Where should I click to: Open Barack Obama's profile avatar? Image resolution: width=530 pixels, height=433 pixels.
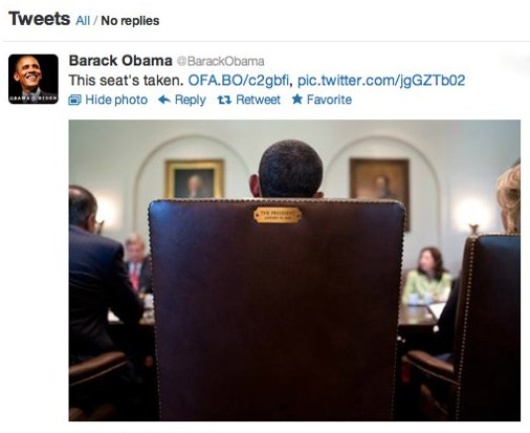(33, 79)
